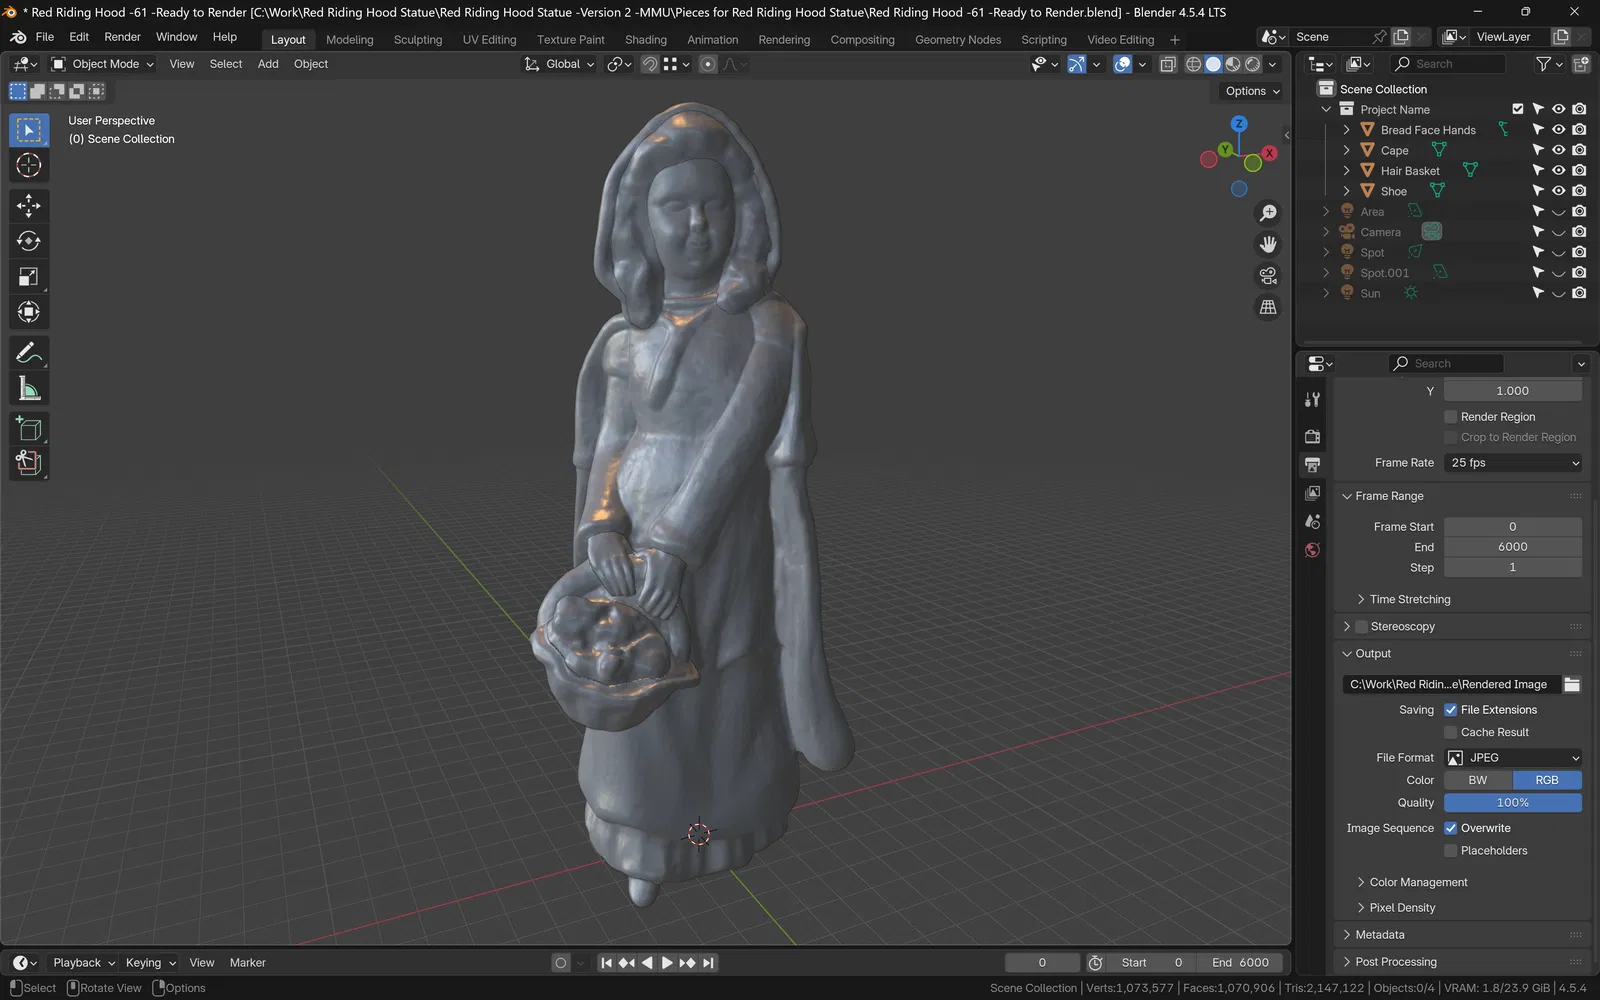The image size is (1600, 1000).
Task: Open the Render menu
Action: pyautogui.click(x=122, y=37)
